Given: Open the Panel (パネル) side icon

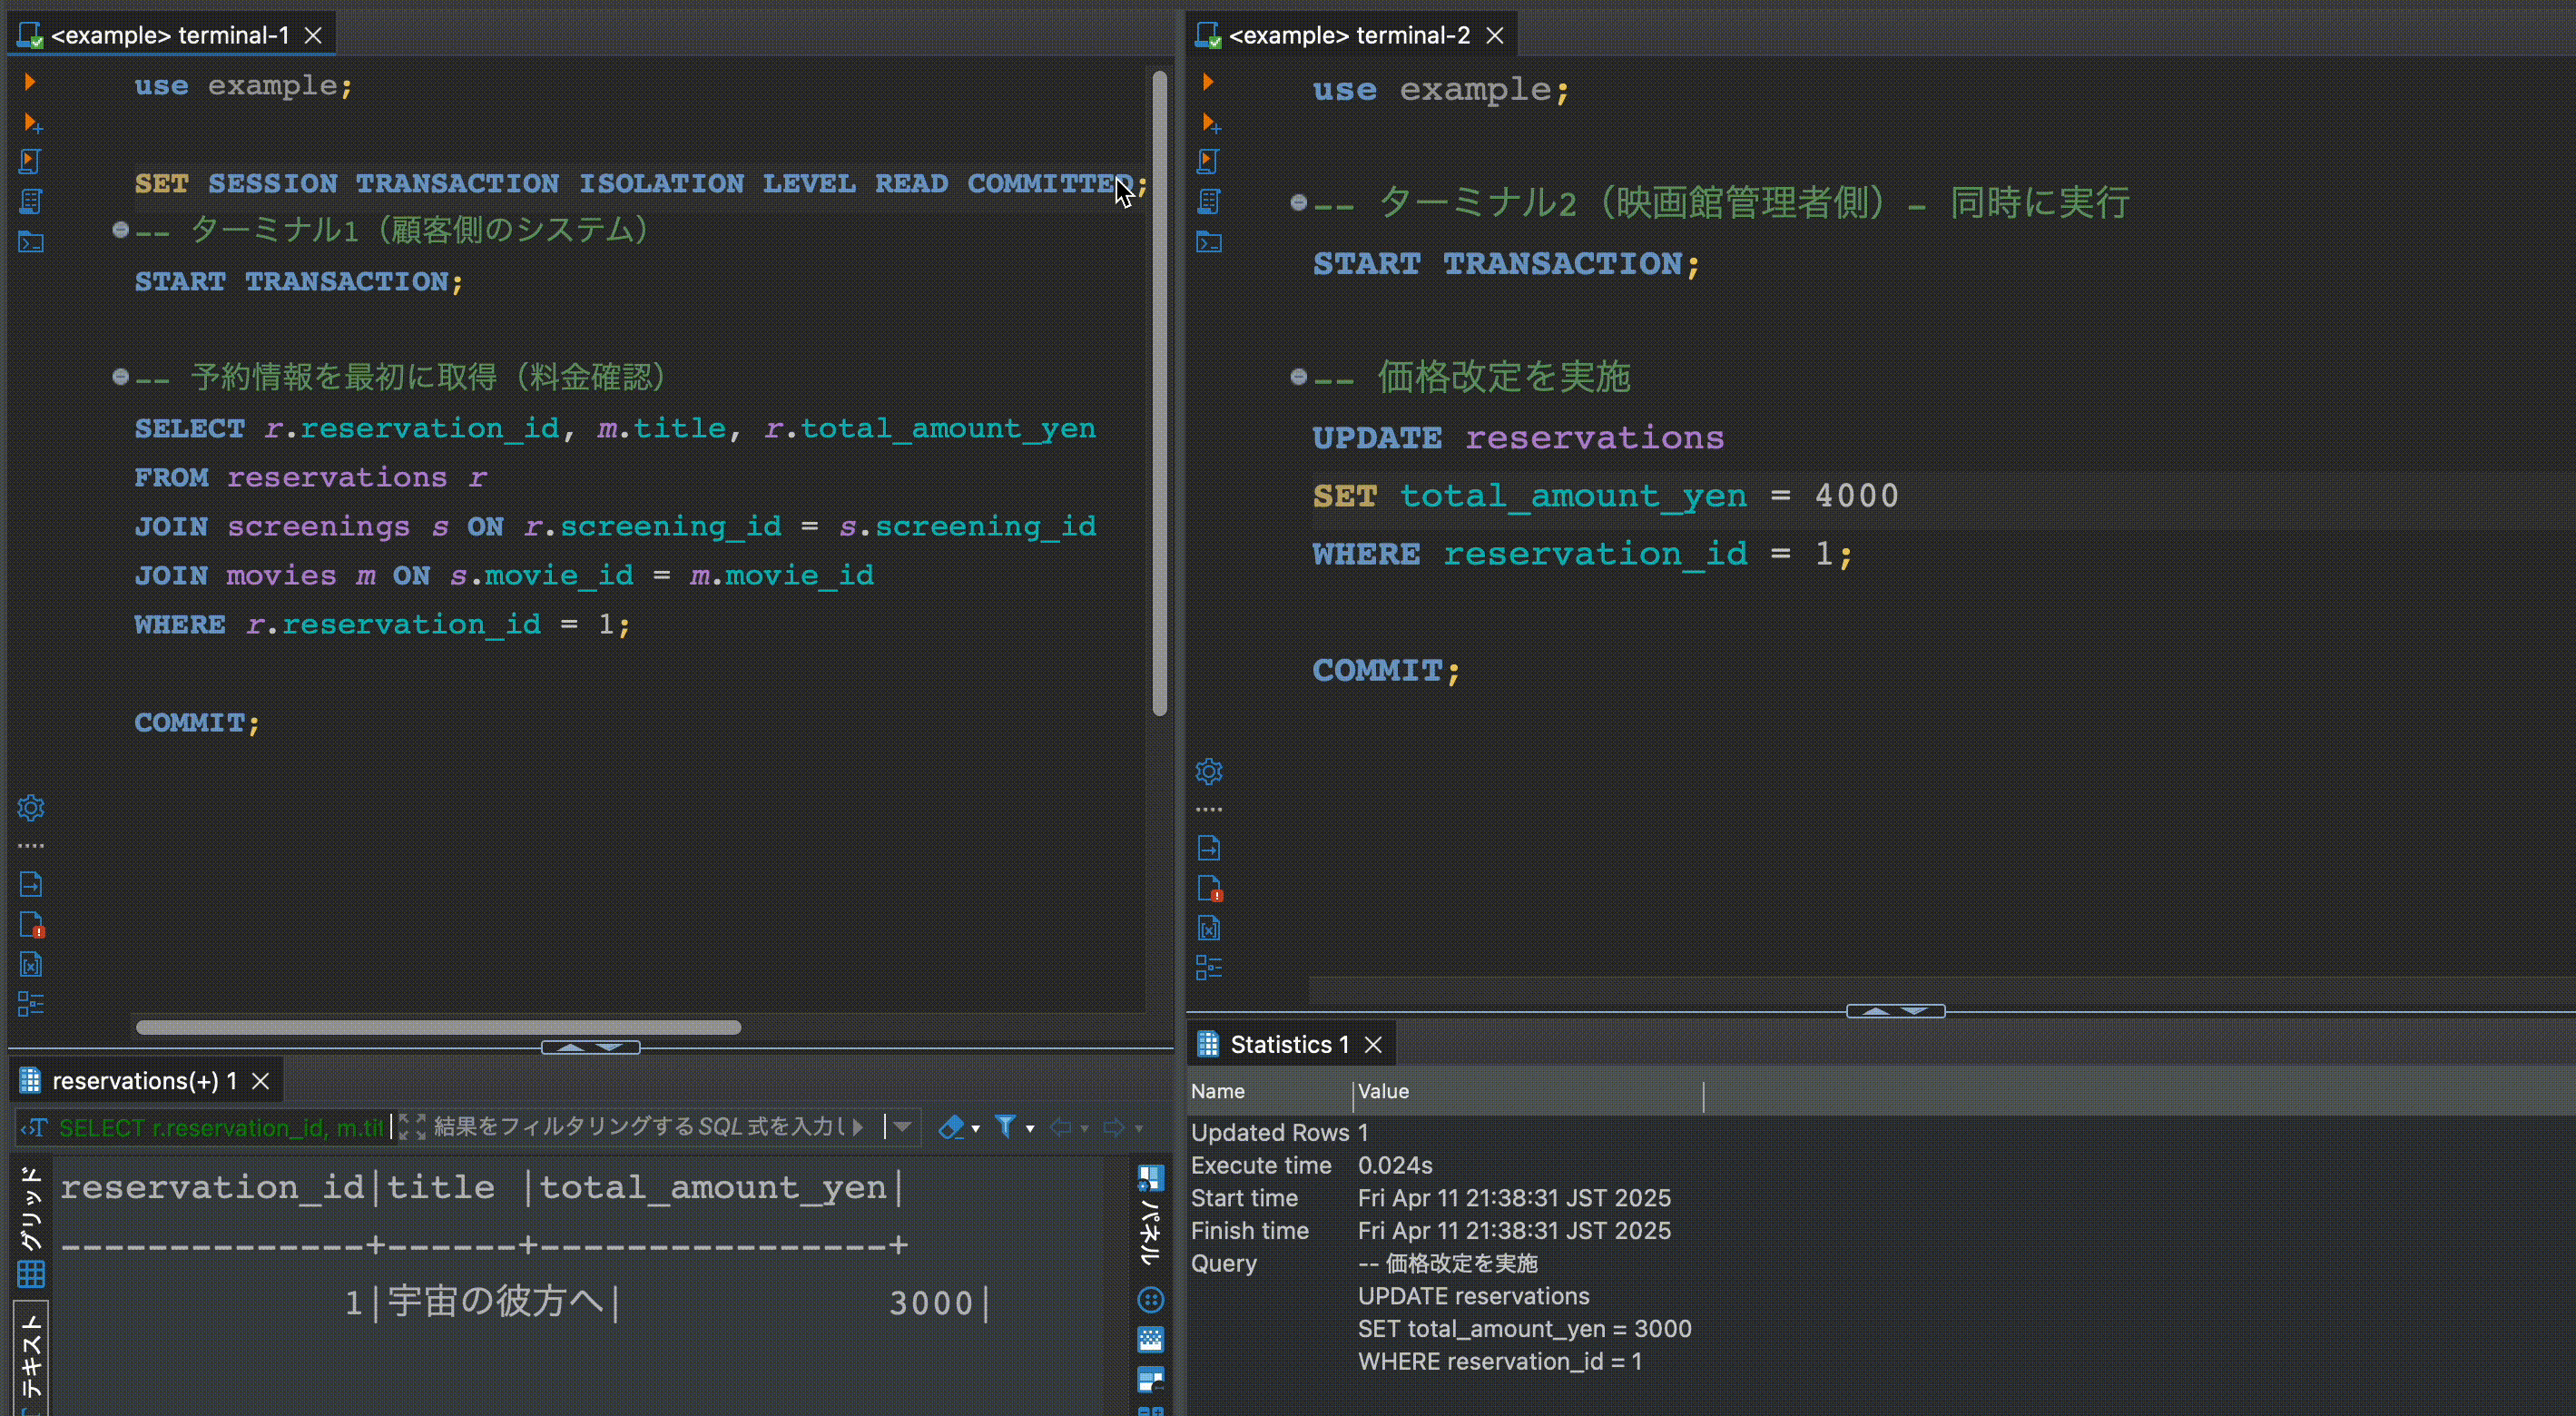Looking at the screenshot, I should click(1151, 1215).
